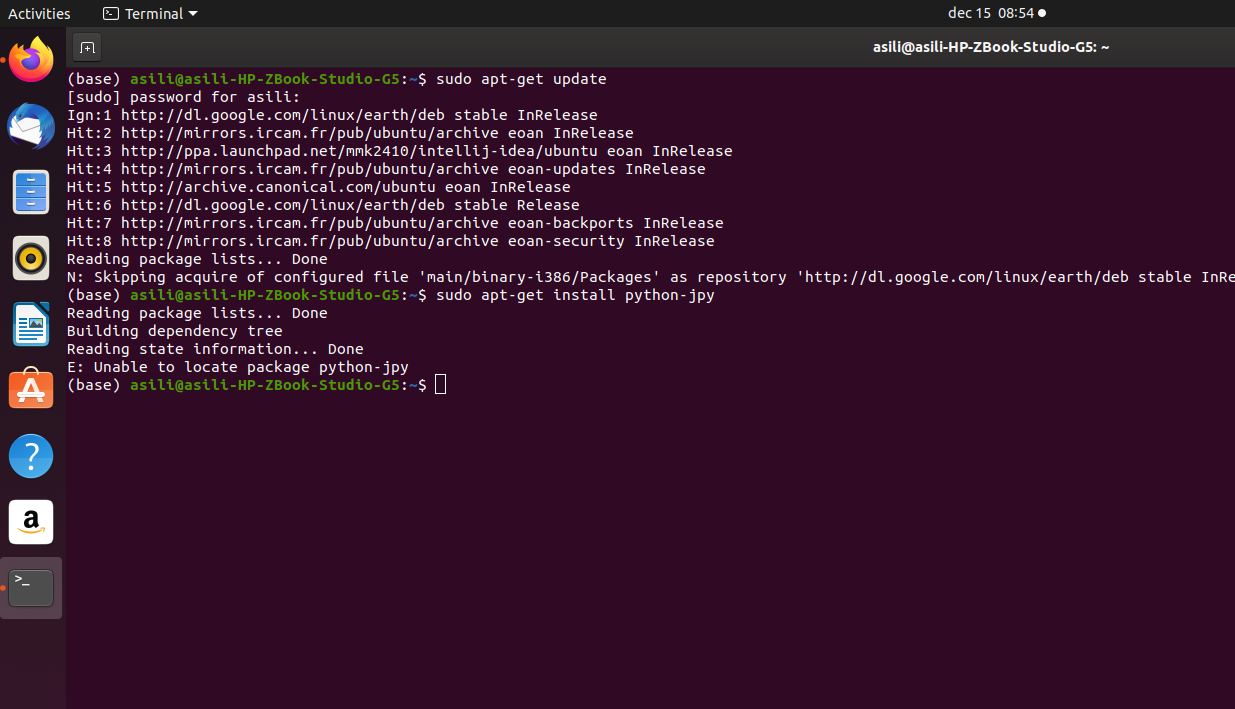Click 'Reading state information... Done' line
Viewport: 1235px width, 709px height.
pyautogui.click(x=215, y=349)
